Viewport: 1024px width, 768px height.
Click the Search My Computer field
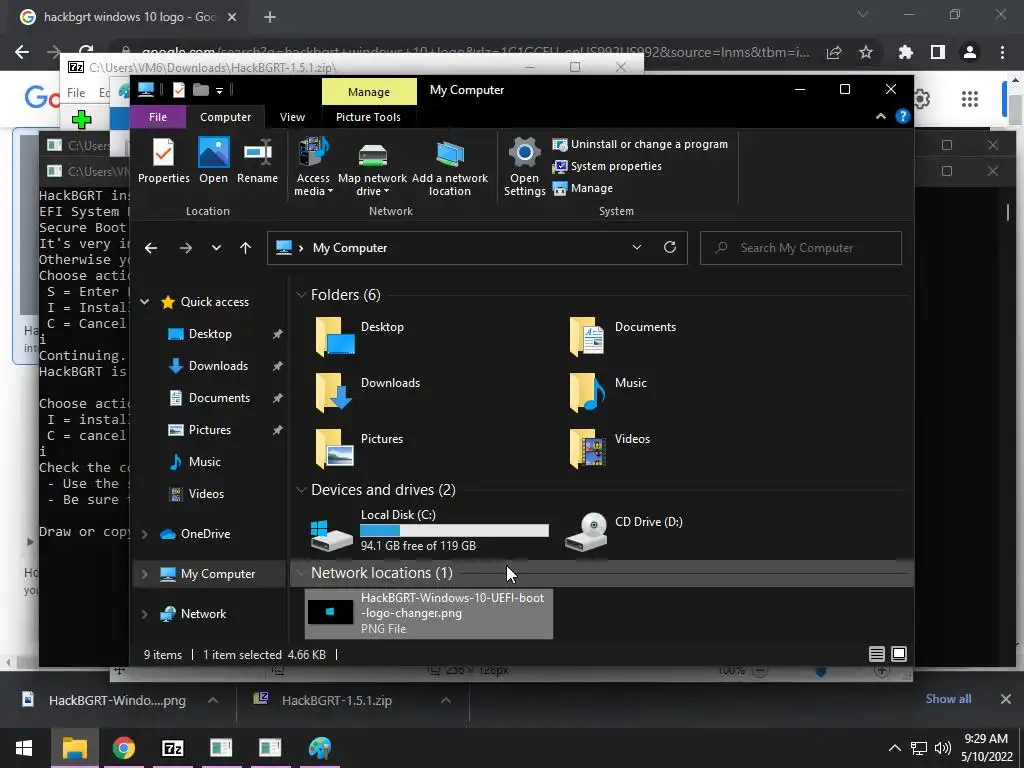point(801,248)
